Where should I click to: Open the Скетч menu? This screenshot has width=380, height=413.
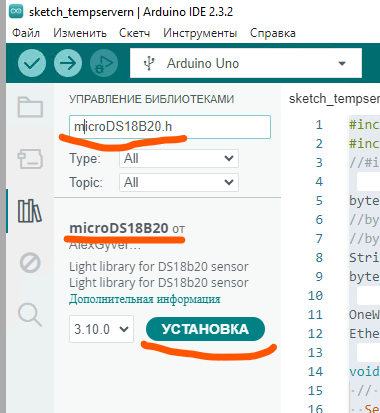pyautogui.click(x=135, y=33)
